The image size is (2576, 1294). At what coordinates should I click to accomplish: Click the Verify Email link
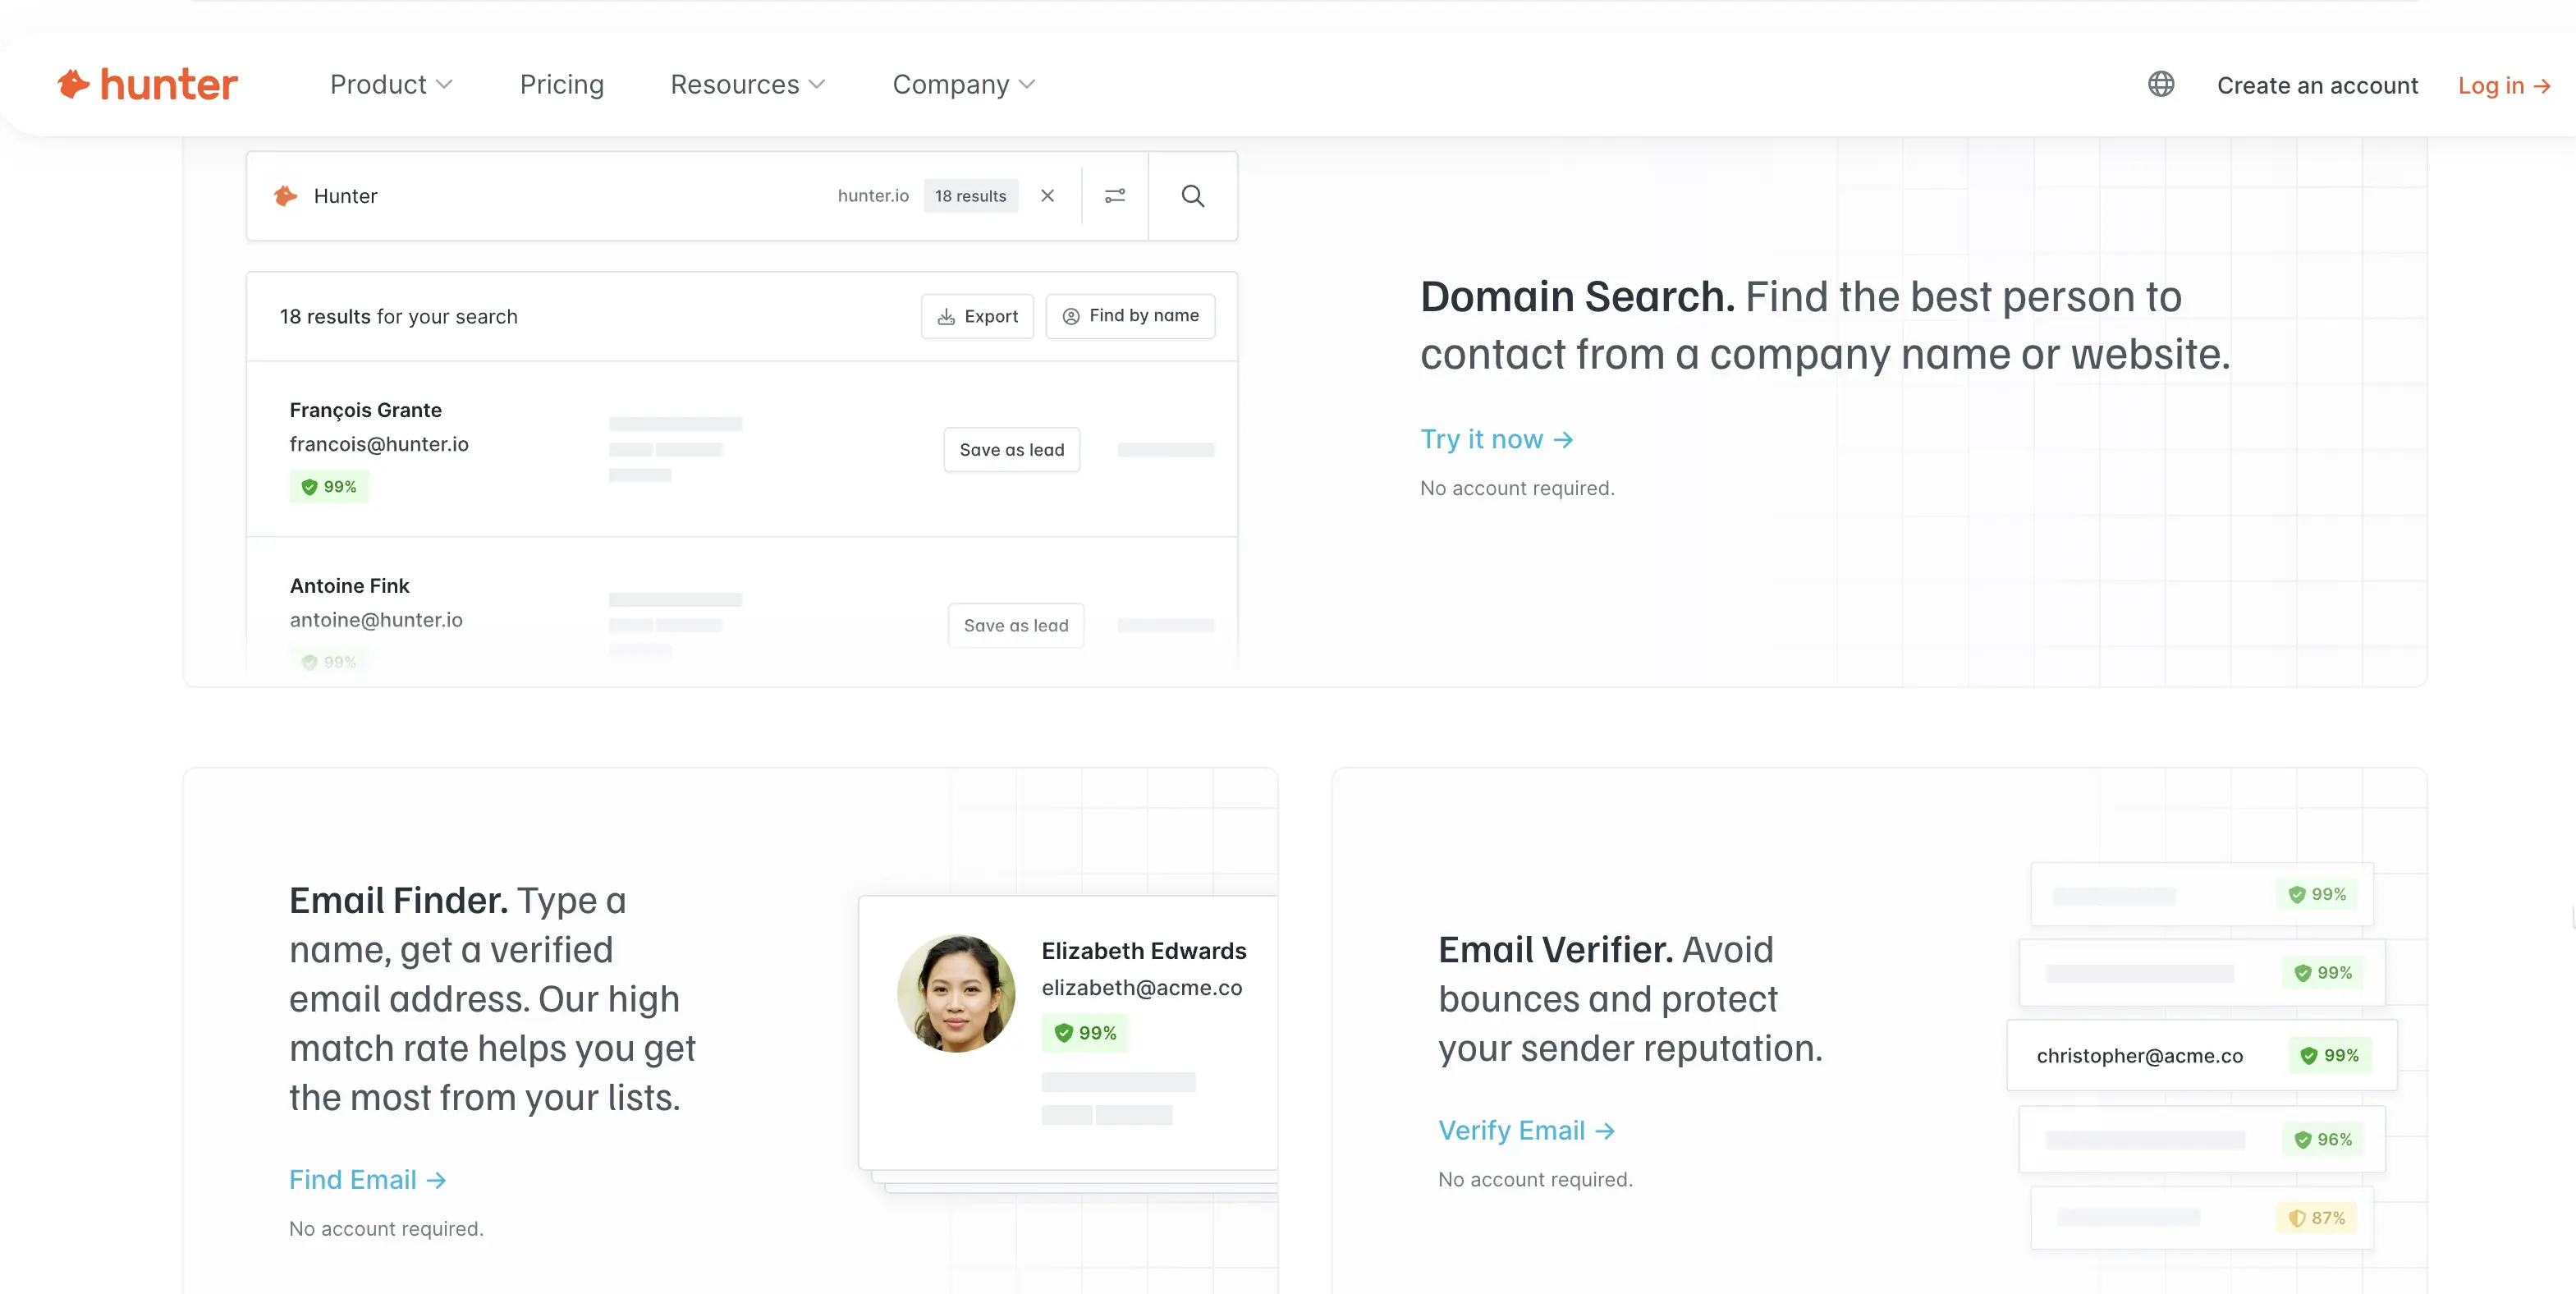pyautogui.click(x=1527, y=1130)
